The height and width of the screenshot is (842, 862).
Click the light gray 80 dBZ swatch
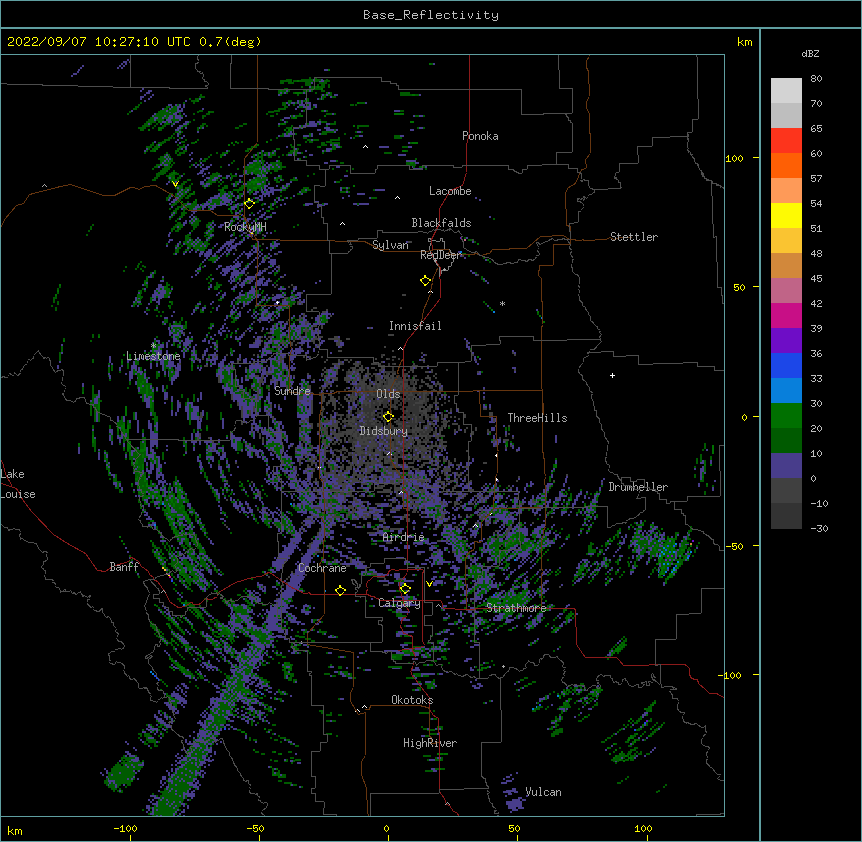(786, 91)
